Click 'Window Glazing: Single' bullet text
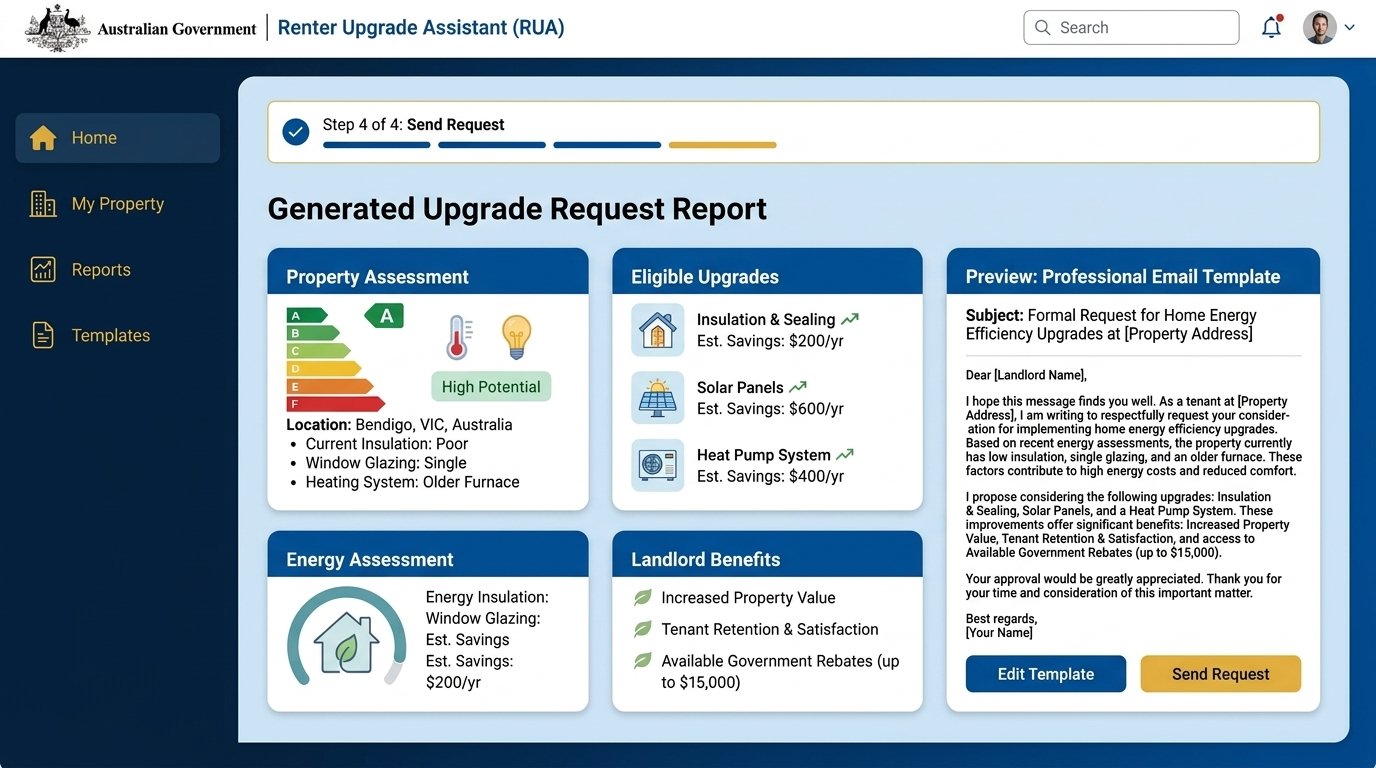Screen dimensions: 1376x768 pos(386,463)
